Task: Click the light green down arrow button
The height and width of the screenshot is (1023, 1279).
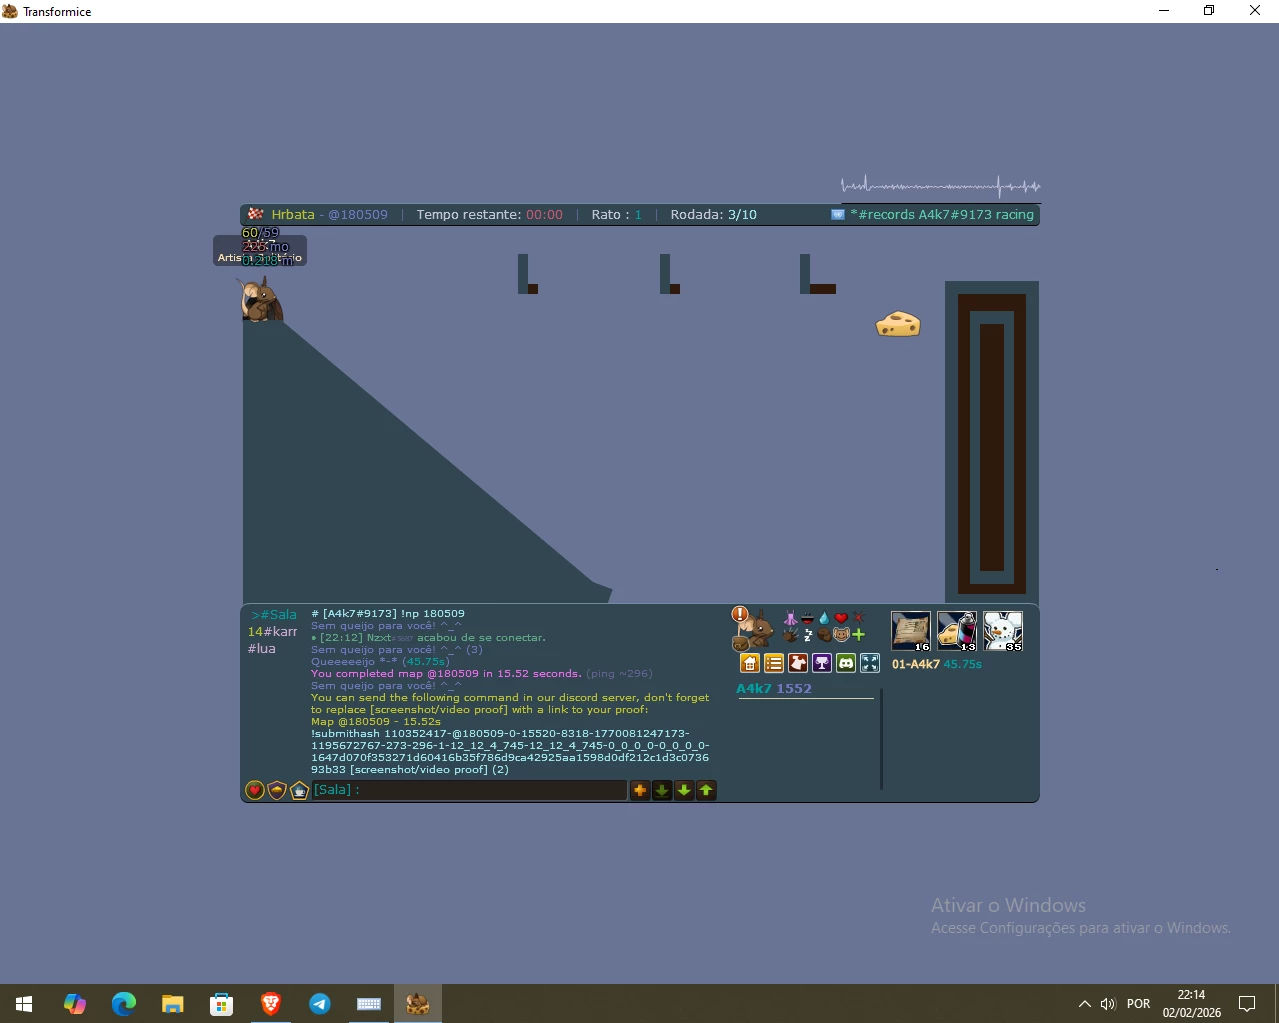Action: (x=684, y=790)
